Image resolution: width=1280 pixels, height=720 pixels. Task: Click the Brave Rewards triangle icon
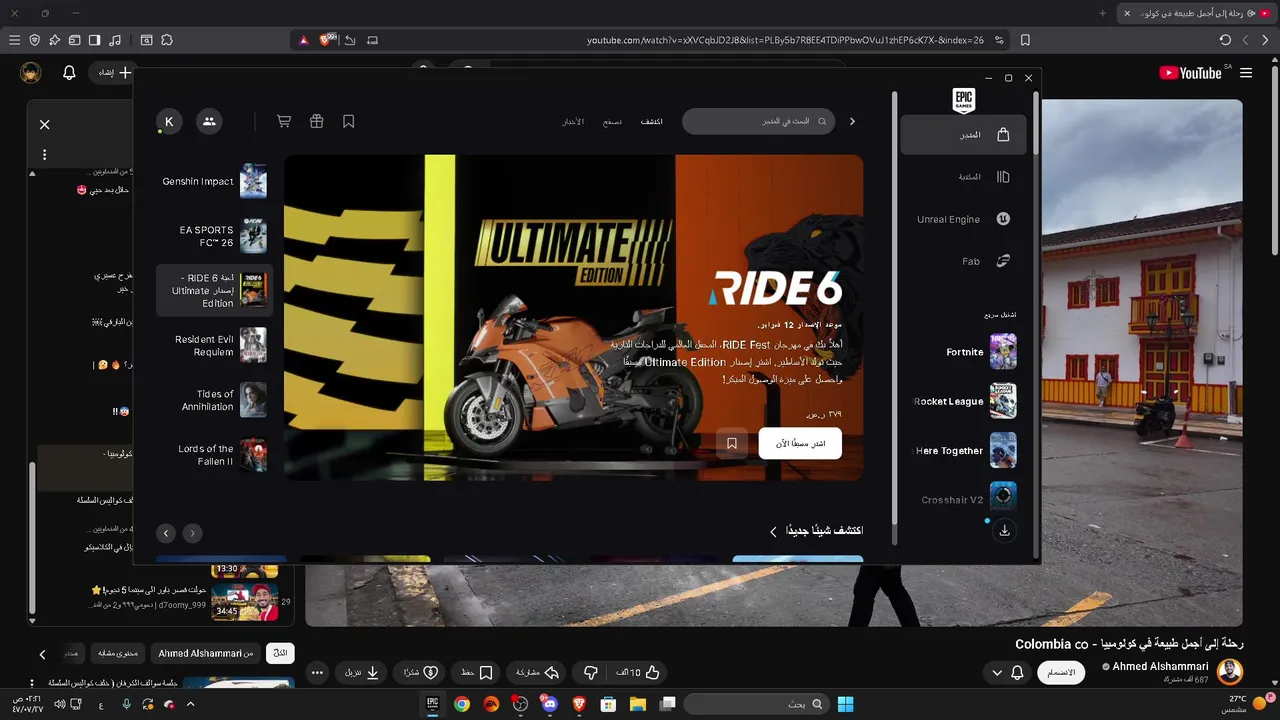tap(303, 40)
